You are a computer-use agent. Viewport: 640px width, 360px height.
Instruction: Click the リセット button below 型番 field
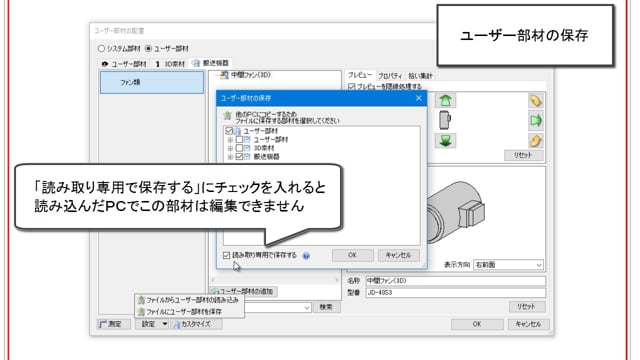pyautogui.click(x=527, y=307)
